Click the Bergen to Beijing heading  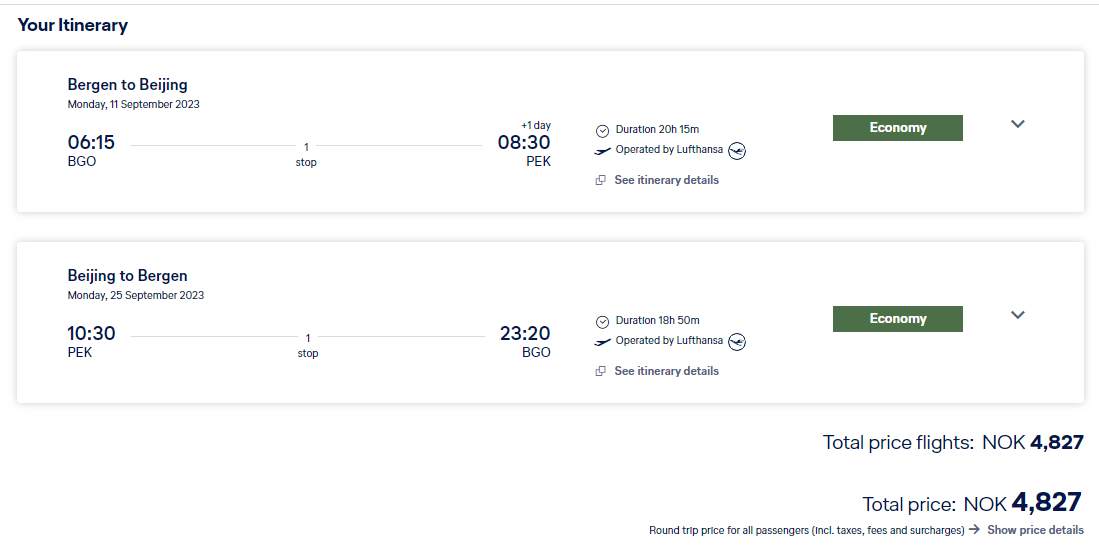pyautogui.click(x=128, y=85)
